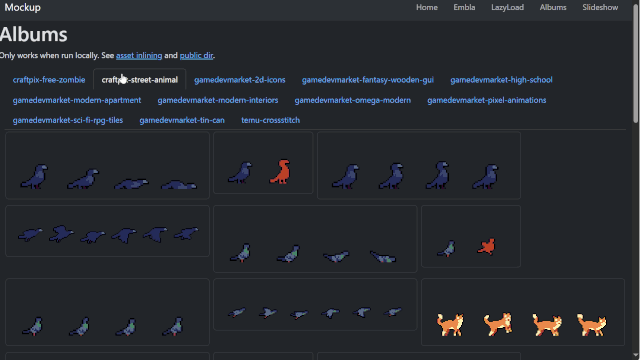This screenshot has height=360, width=640.
Task: Open the Embla page in the navbar
Action: pyautogui.click(x=464, y=7)
